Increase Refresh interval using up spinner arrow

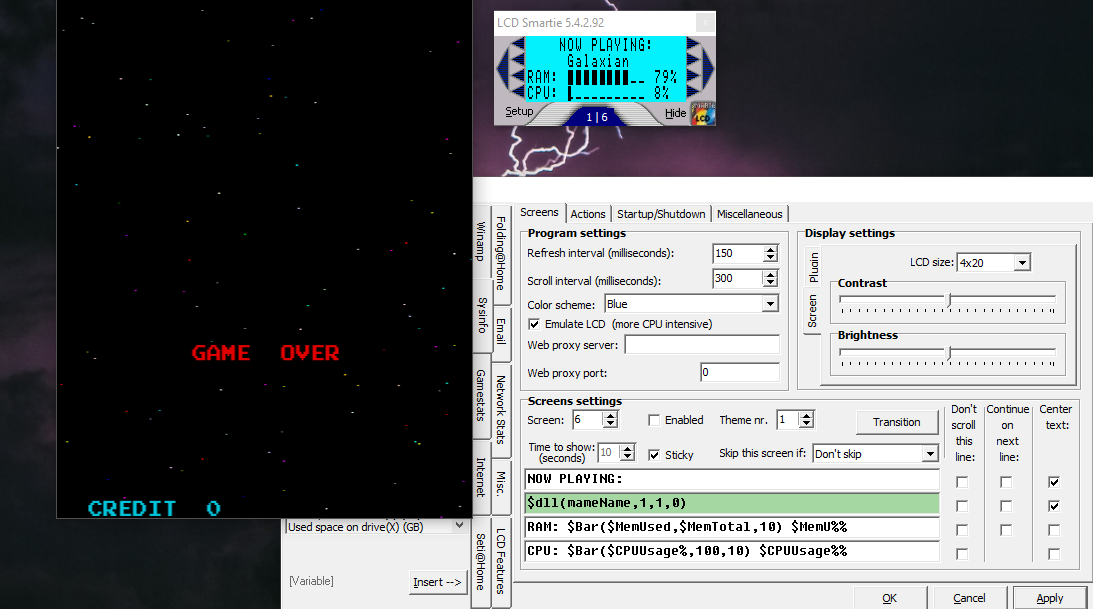click(770, 249)
